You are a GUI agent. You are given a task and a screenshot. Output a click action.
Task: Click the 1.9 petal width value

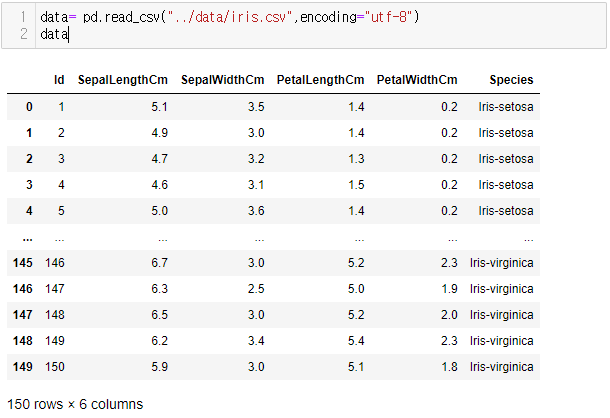pos(449,289)
